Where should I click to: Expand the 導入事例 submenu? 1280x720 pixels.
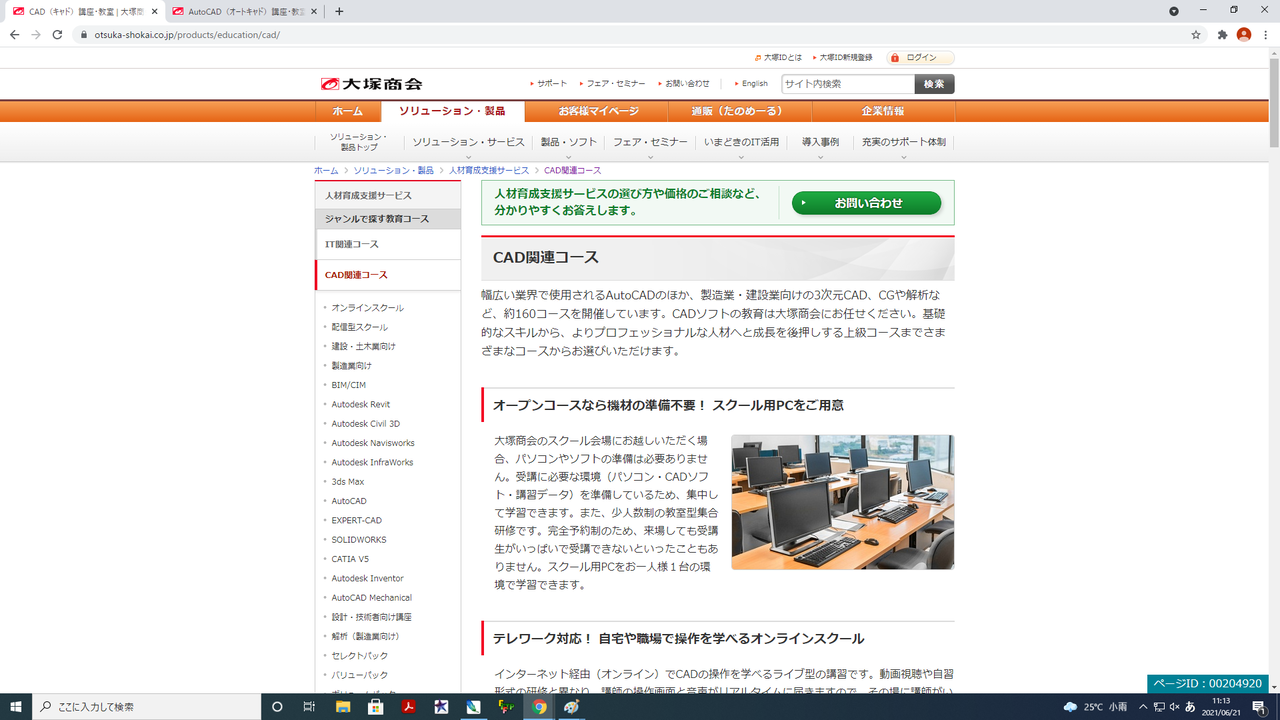820,142
